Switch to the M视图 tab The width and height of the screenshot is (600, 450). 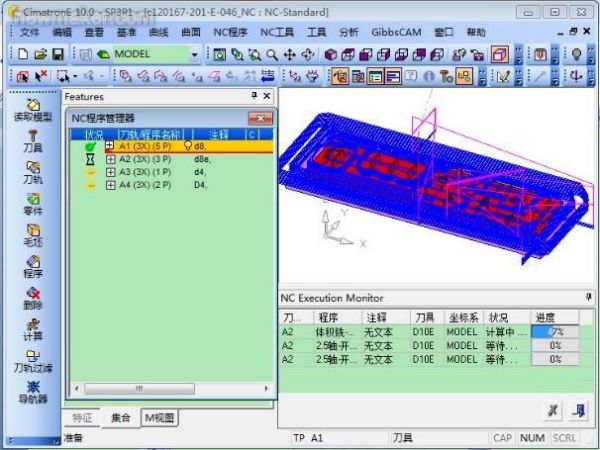point(160,418)
